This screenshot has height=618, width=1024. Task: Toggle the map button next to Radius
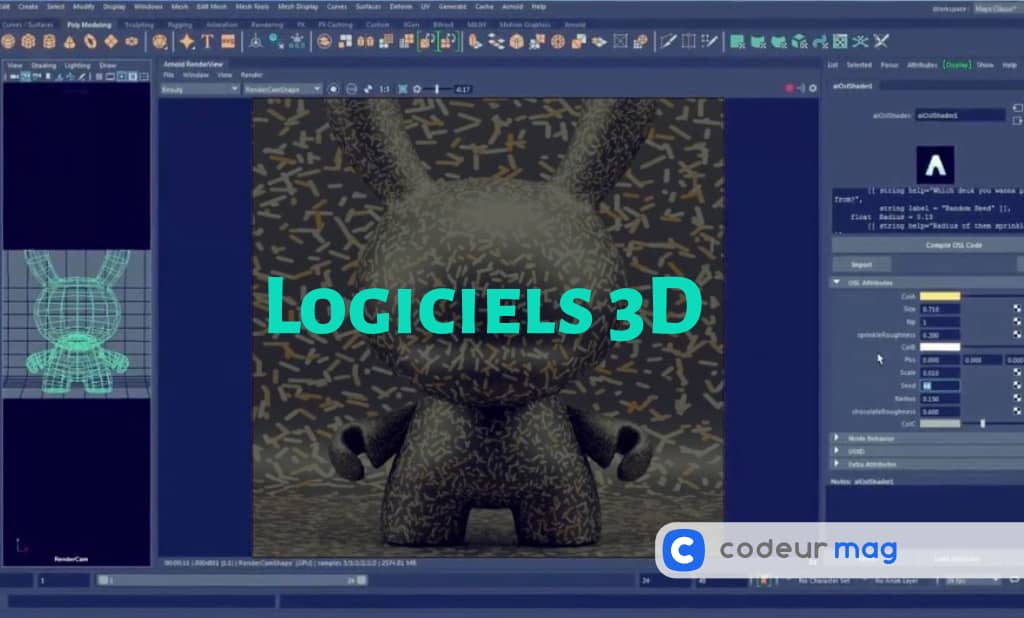(x=1017, y=398)
